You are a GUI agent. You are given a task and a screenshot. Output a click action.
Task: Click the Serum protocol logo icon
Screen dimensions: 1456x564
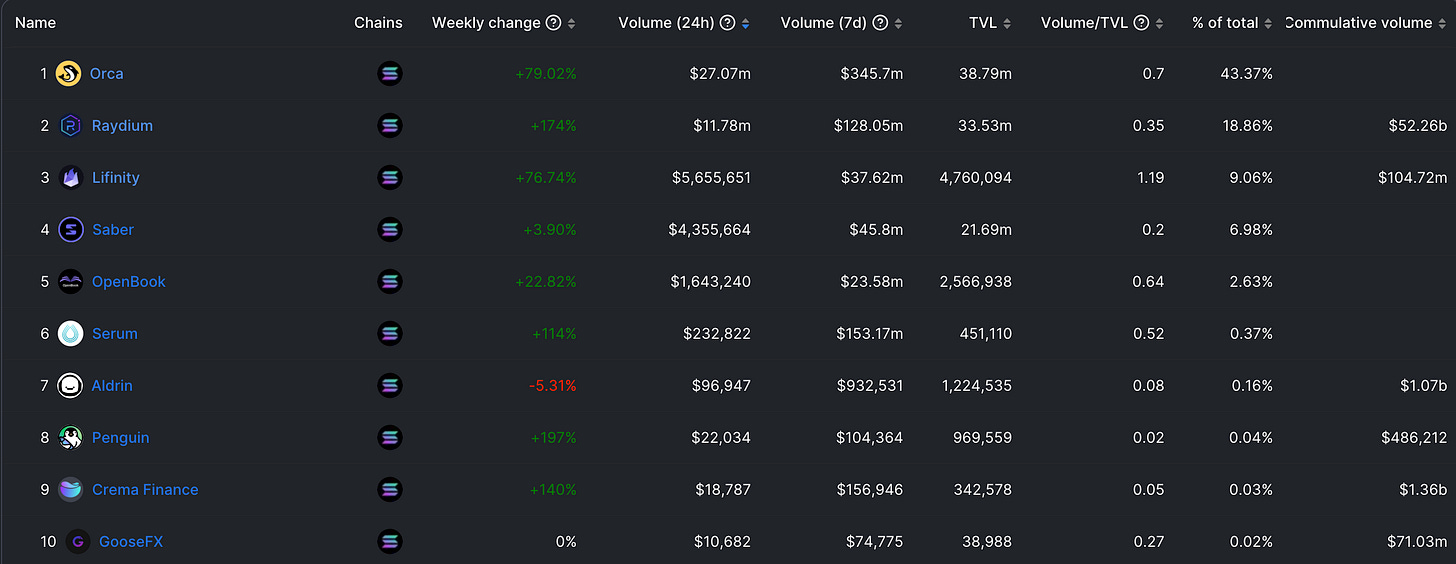[71, 333]
